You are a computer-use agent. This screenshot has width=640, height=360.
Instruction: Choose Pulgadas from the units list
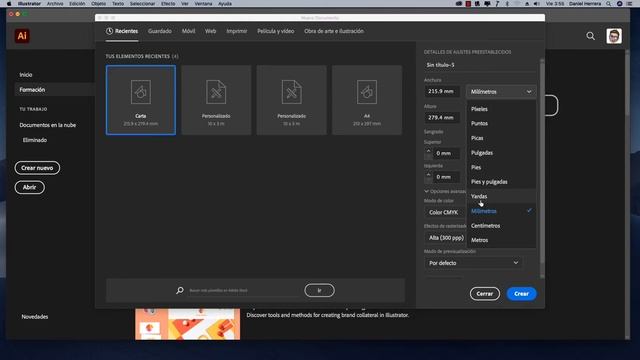501,153
